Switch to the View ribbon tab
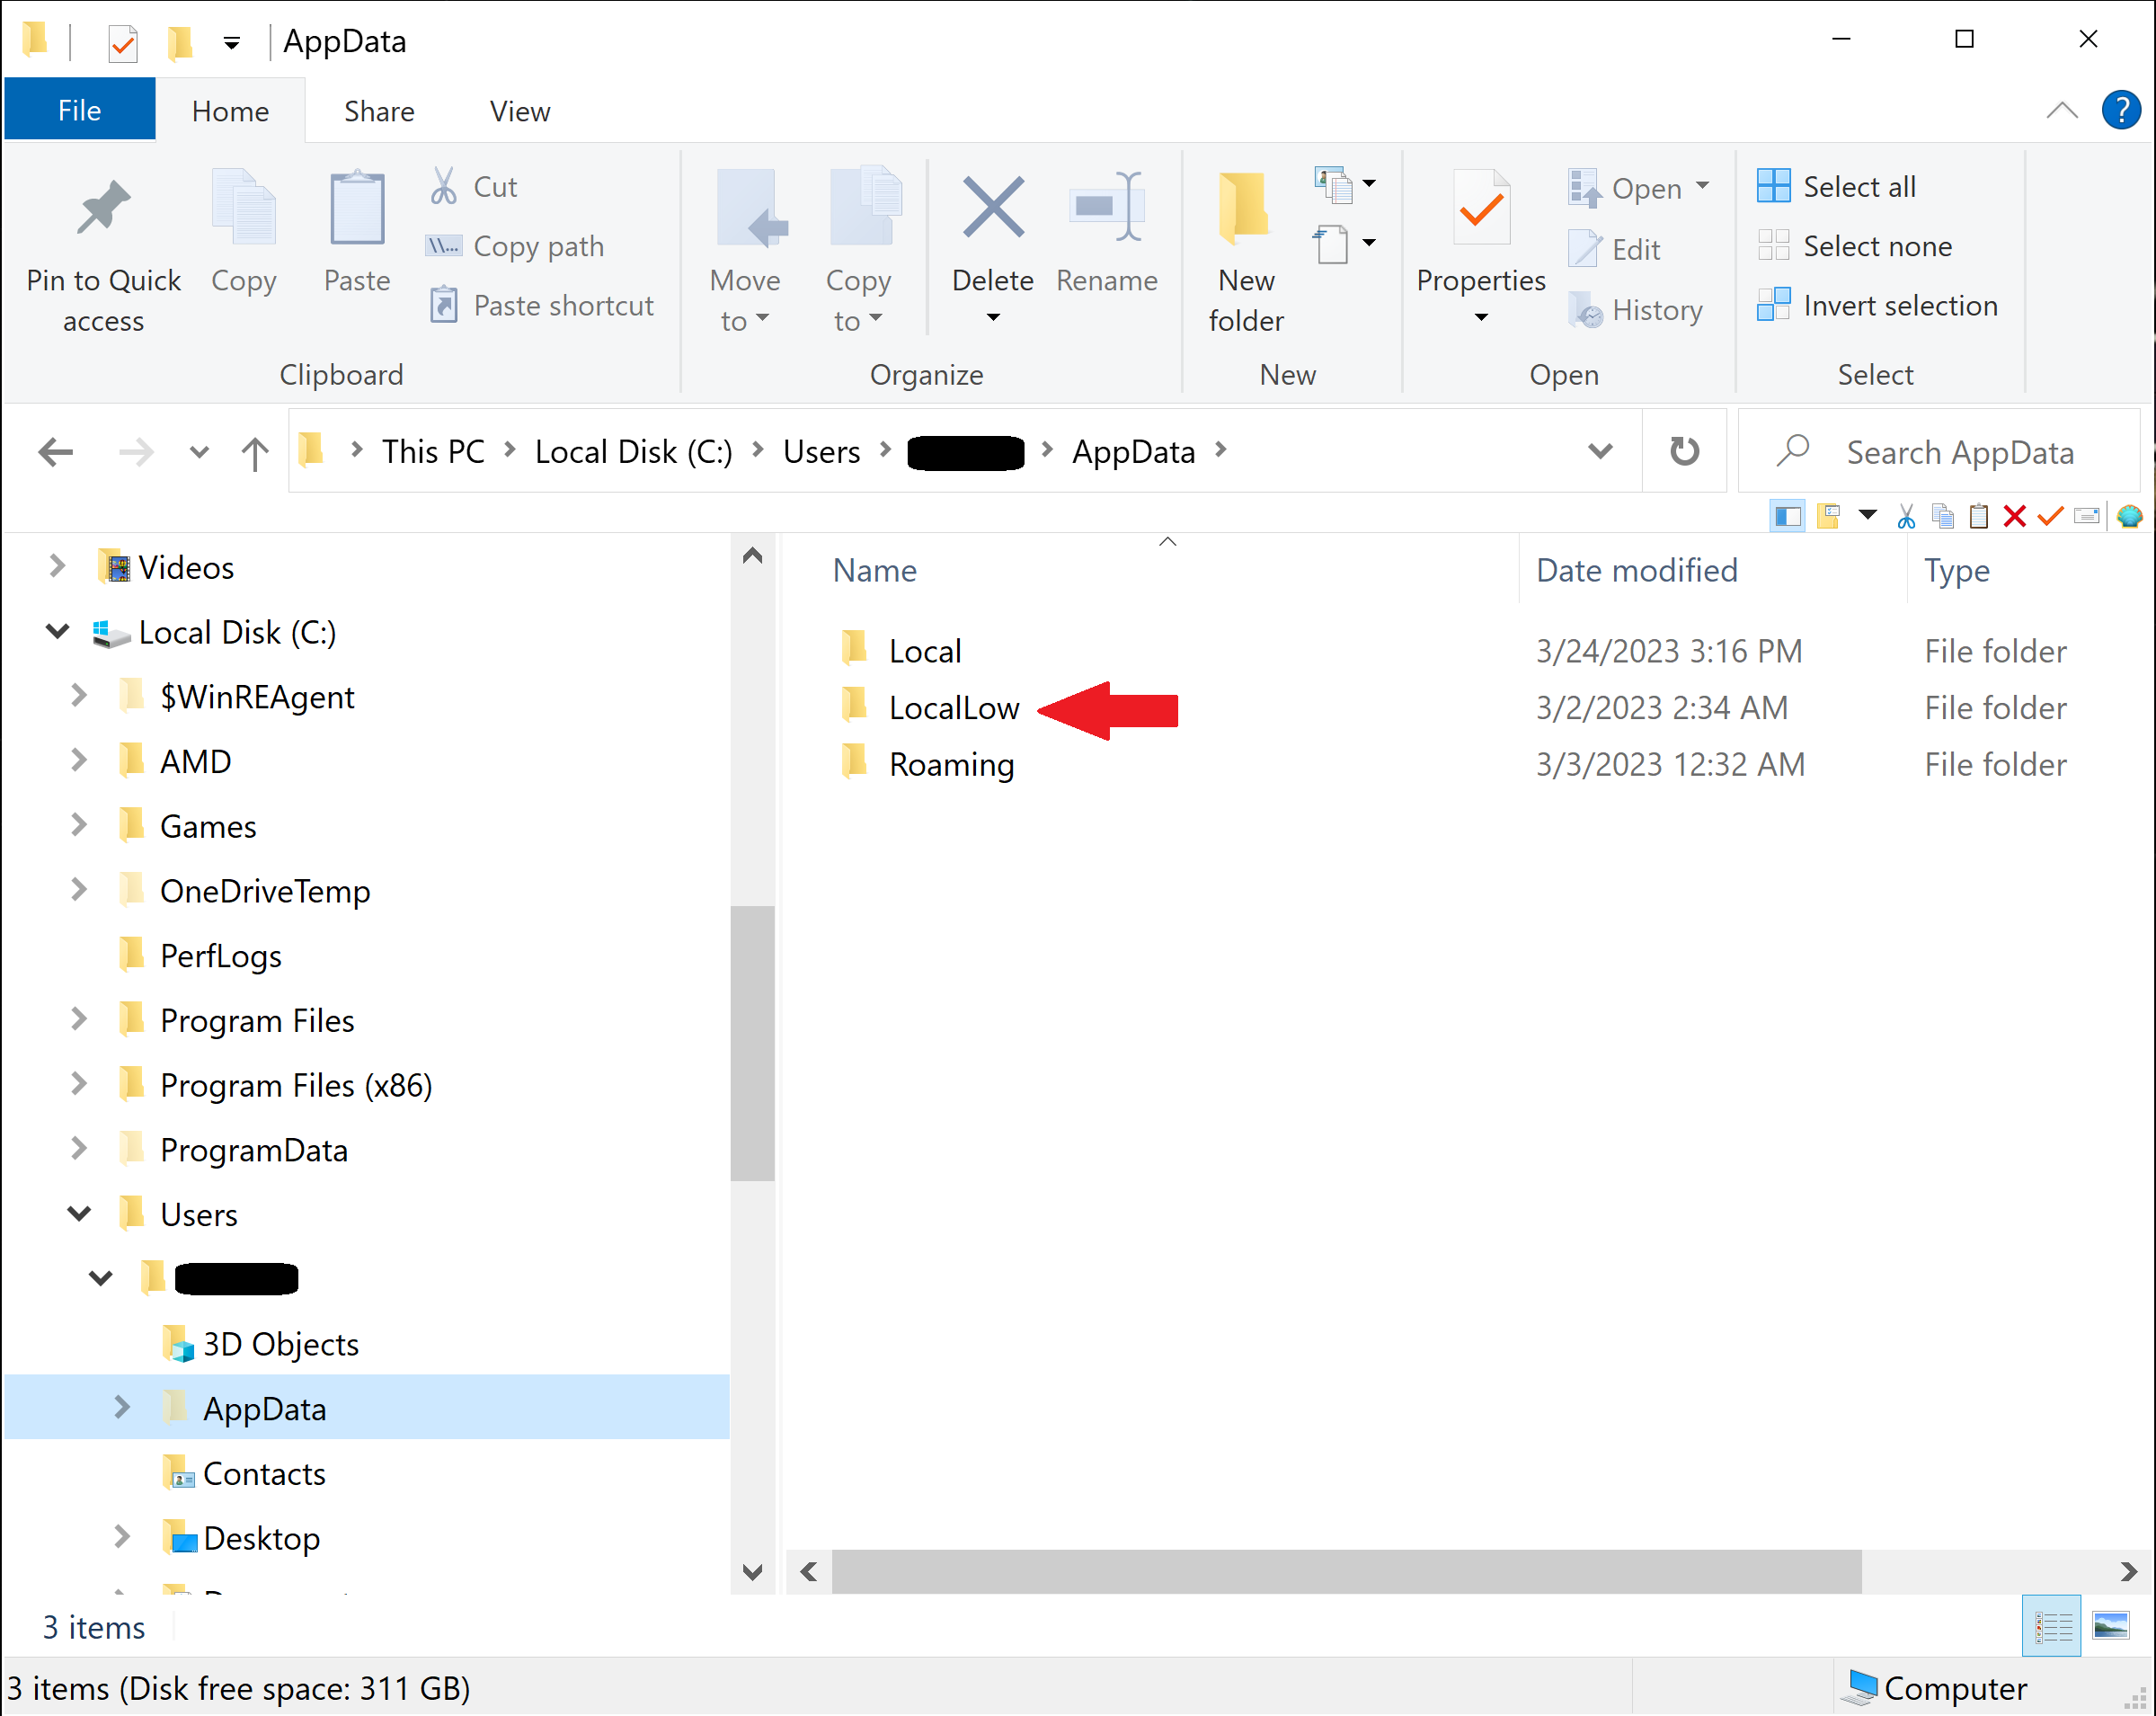This screenshot has height=1716, width=2156. (x=519, y=111)
